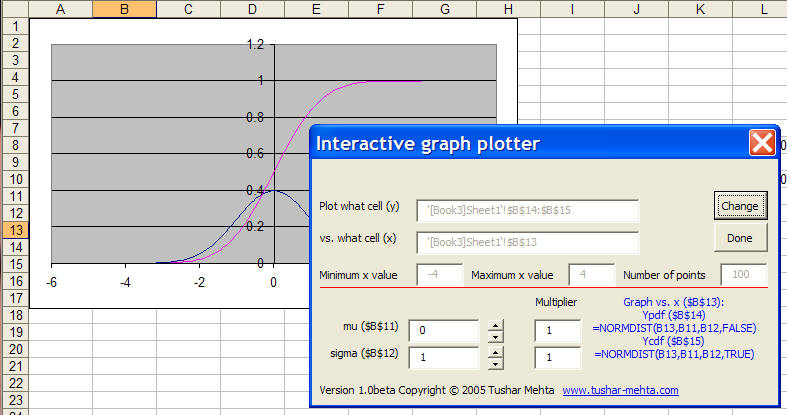Select row 13 header
This screenshot has width=787, height=415.
[15, 230]
